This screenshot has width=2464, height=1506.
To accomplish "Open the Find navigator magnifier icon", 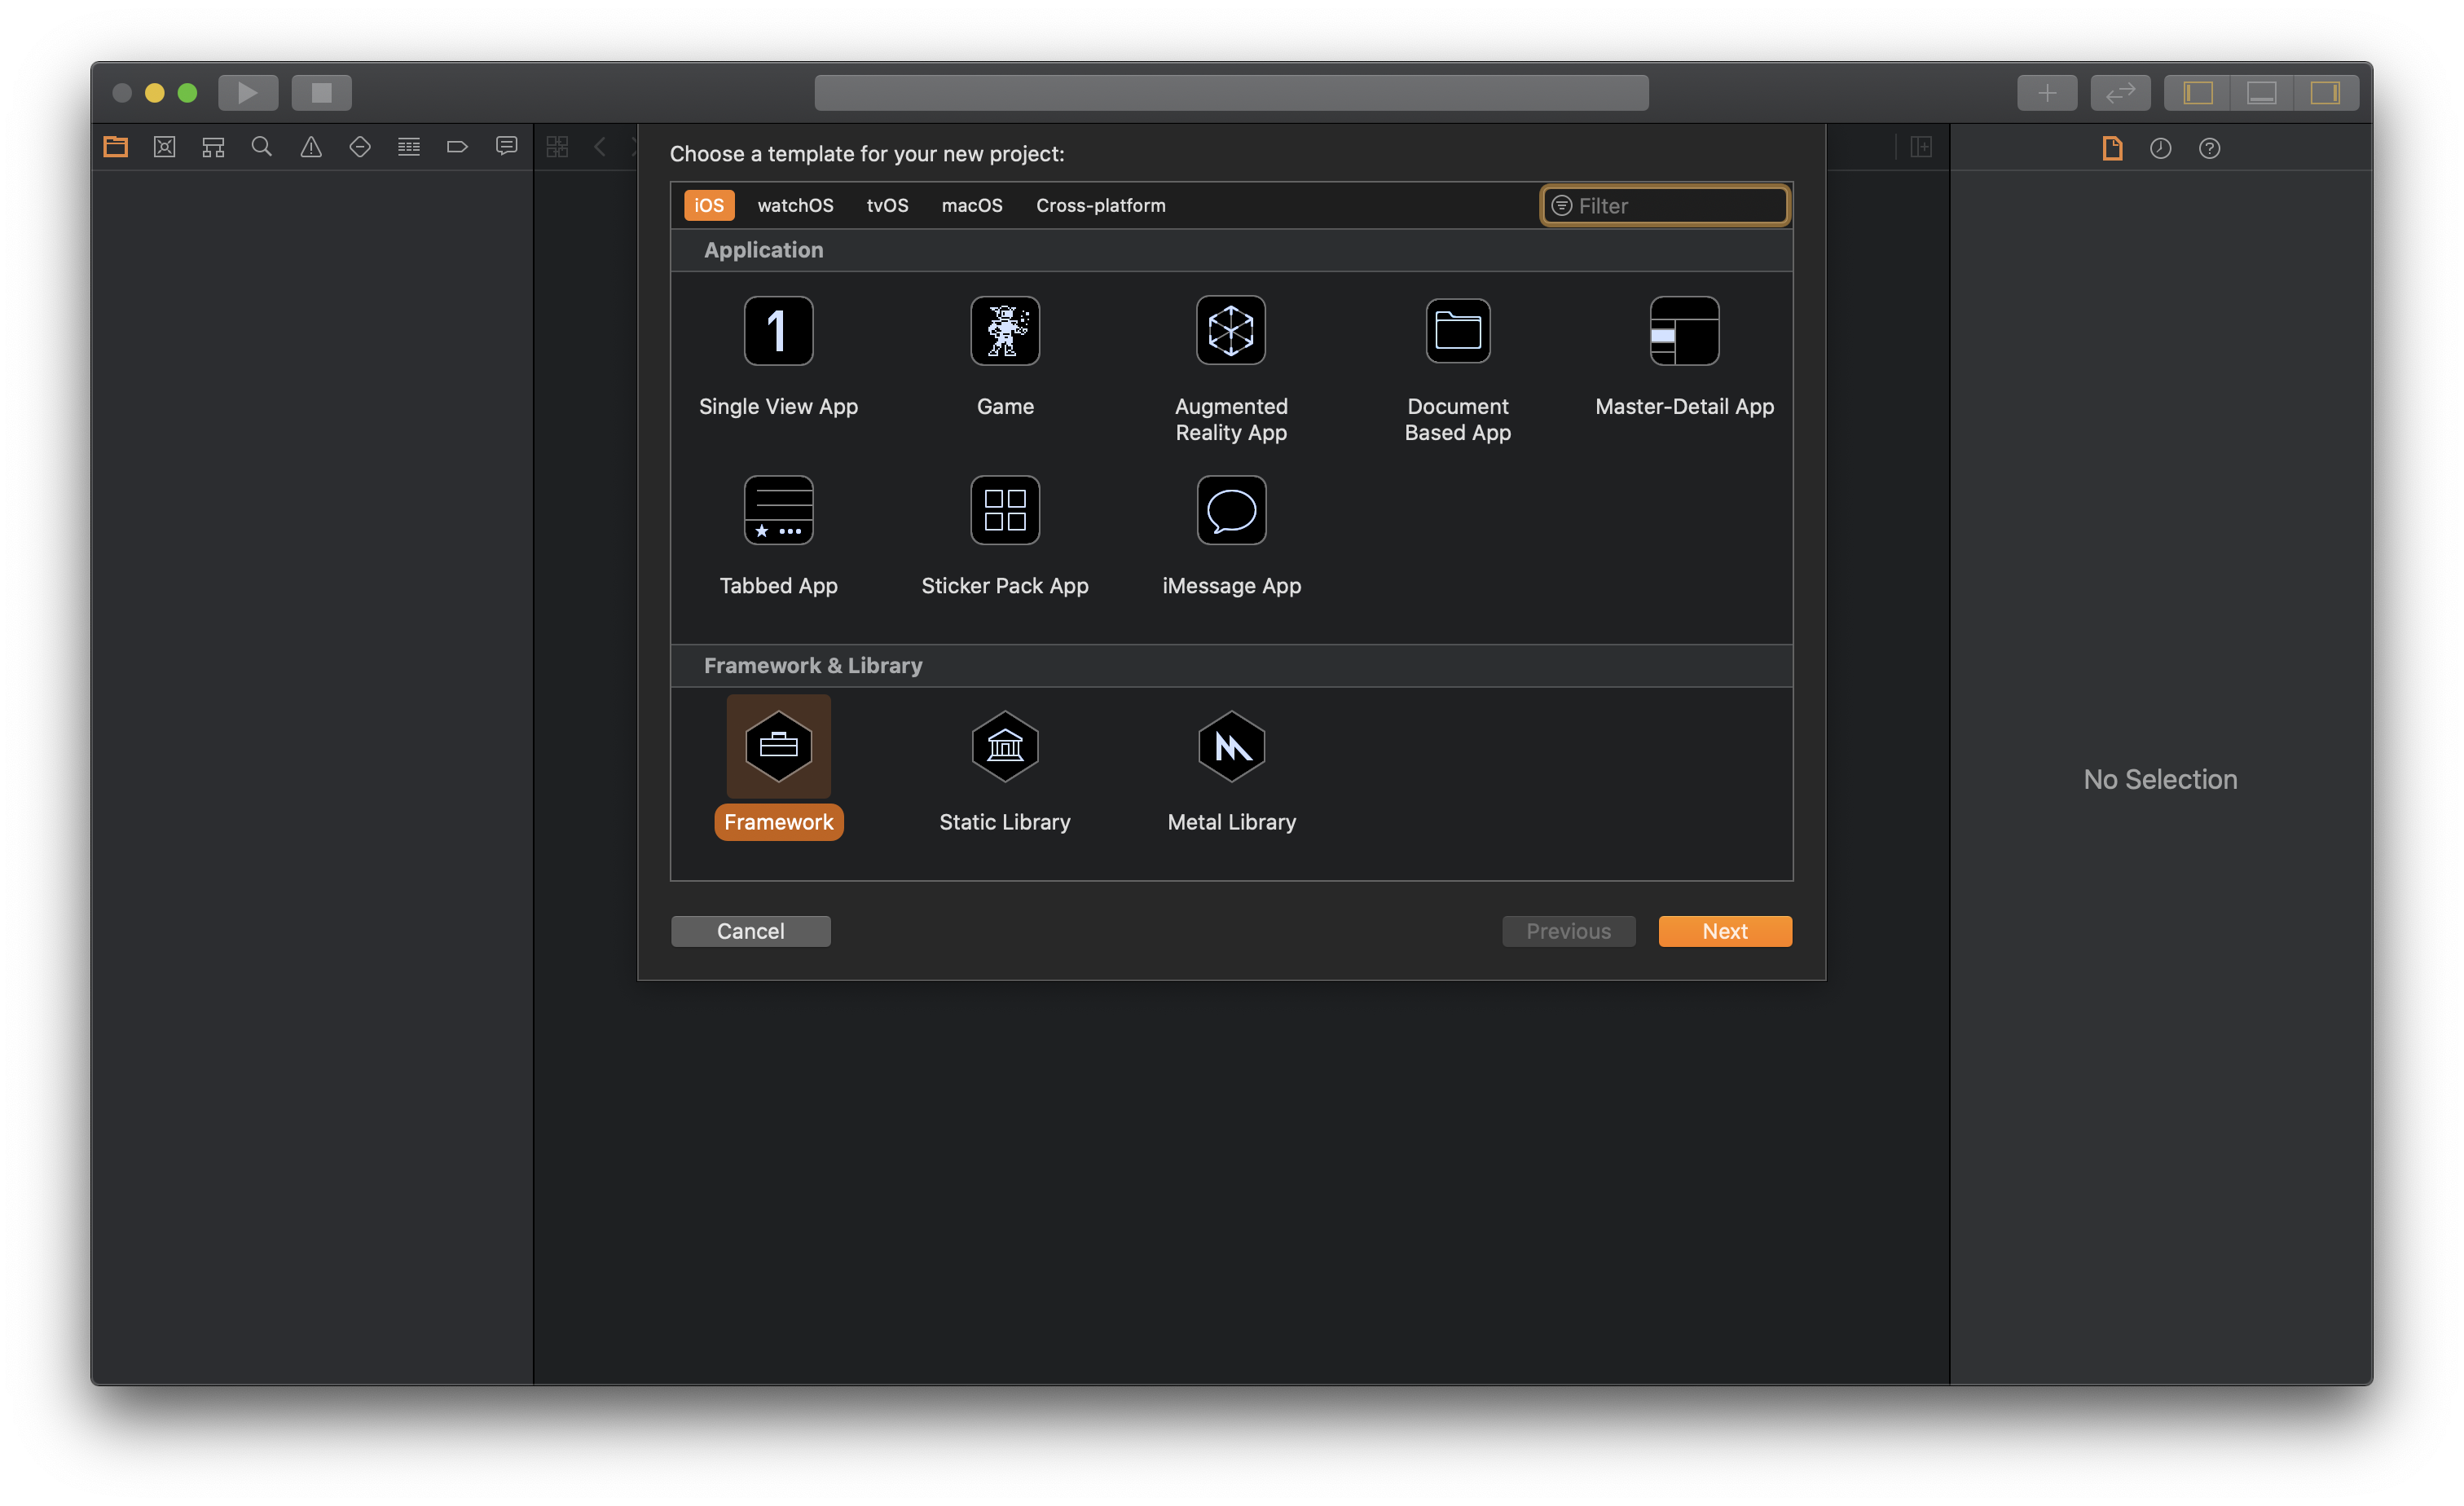I will click(x=262, y=147).
